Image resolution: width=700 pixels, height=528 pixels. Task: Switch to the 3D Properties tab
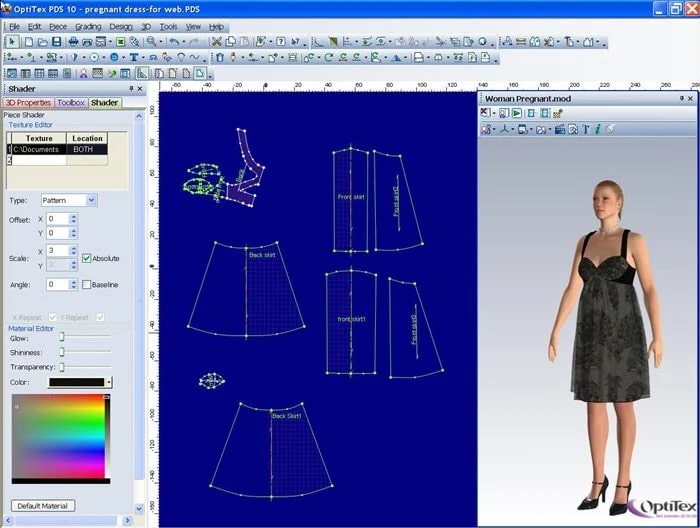tap(28, 103)
